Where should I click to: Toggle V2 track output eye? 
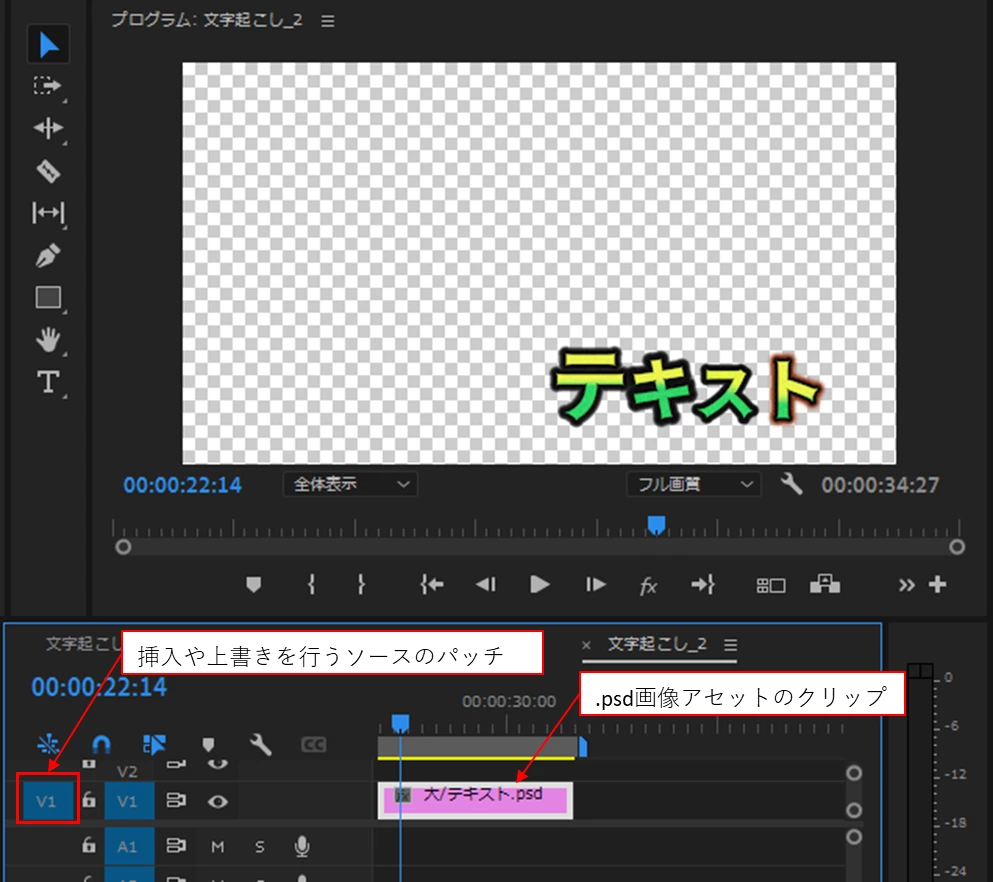(218, 764)
